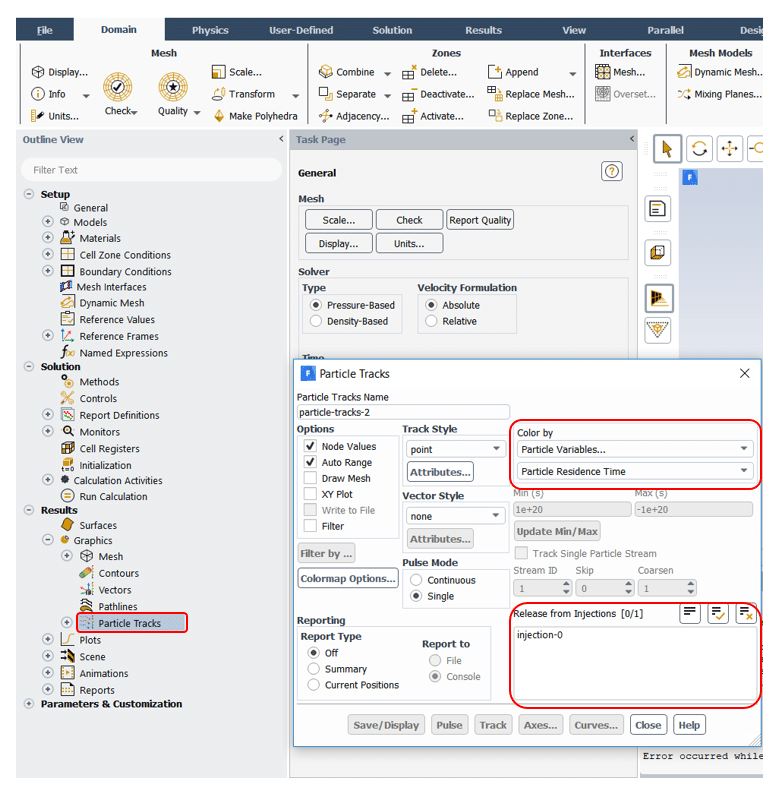The width and height of the screenshot is (781, 804).
Task: Click the Colormap Options button
Action: click(x=347, y=578)
